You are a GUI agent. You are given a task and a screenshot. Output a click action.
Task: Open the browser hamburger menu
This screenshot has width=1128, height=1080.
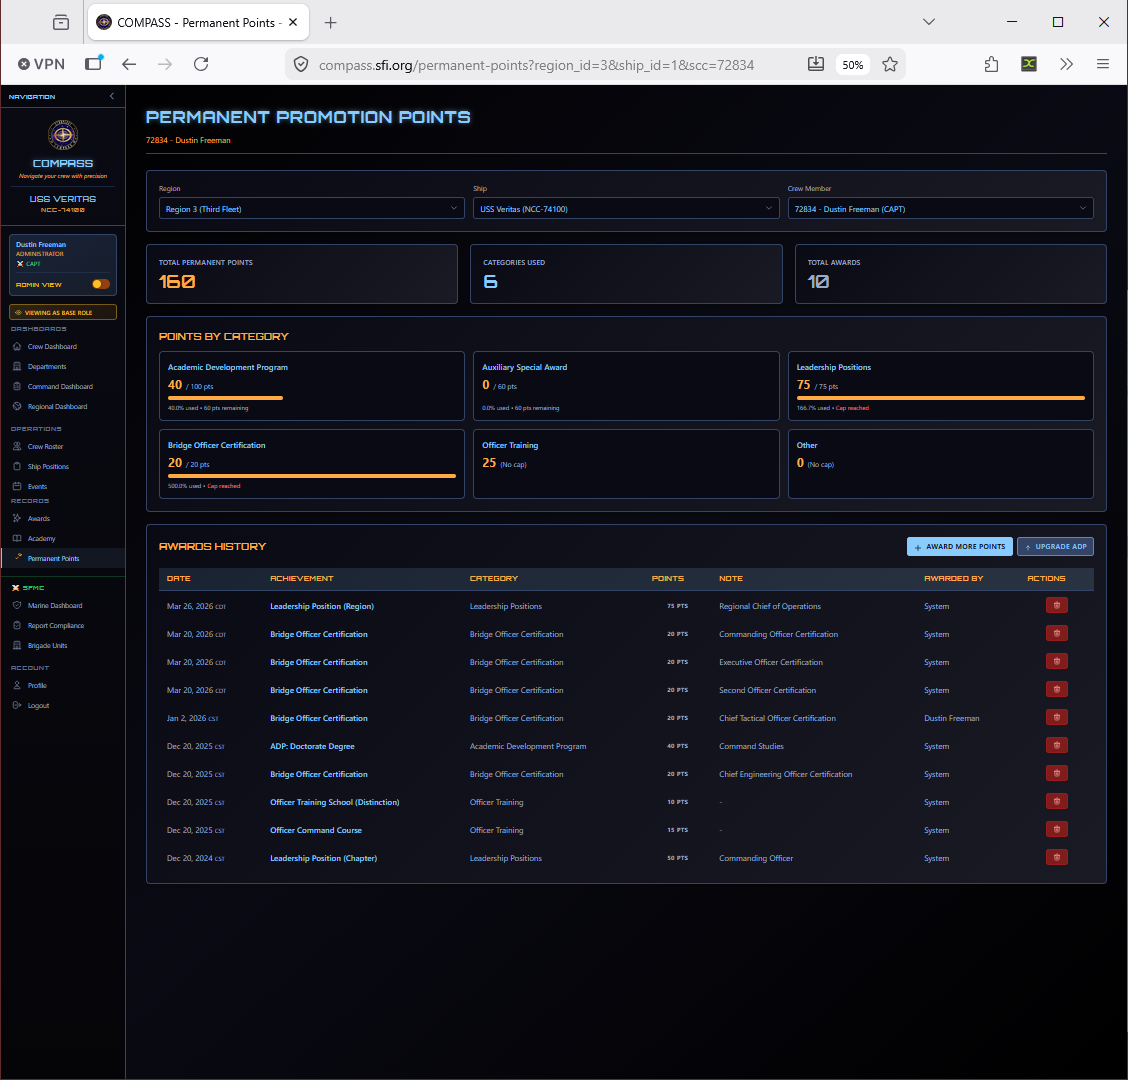[x=1102, y=64]
